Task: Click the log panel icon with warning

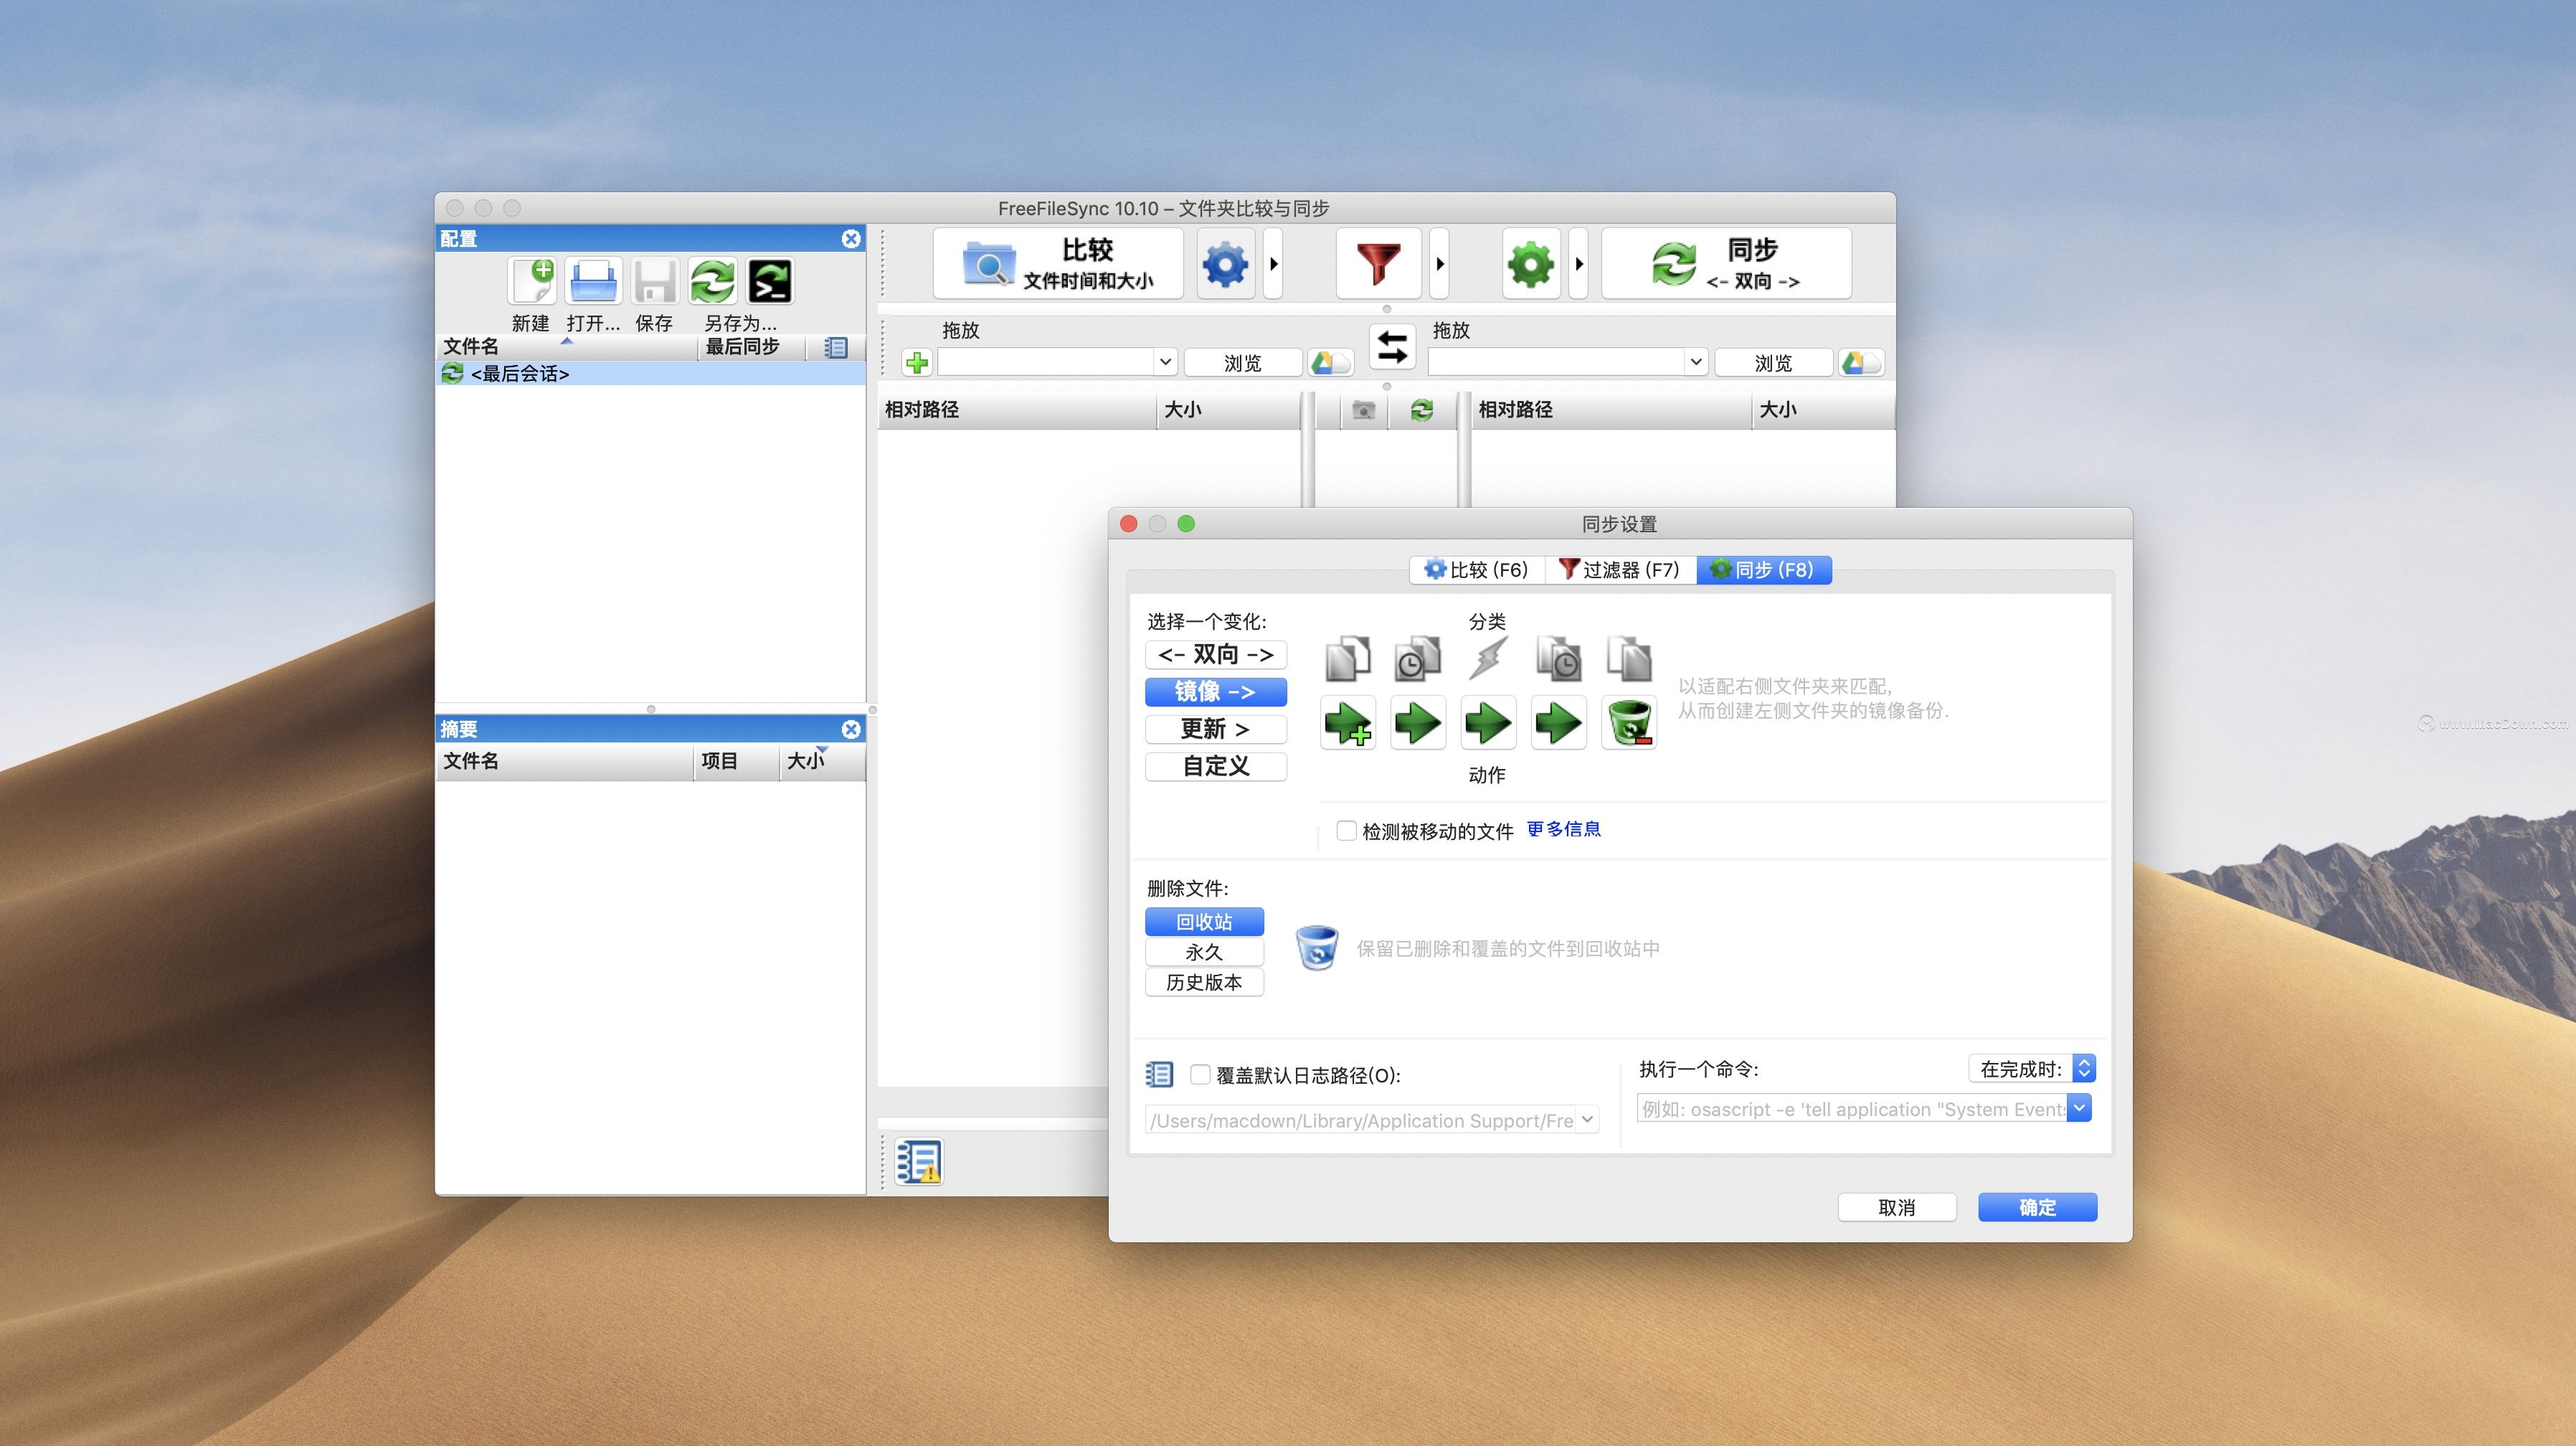Action: coord(919,1161)
